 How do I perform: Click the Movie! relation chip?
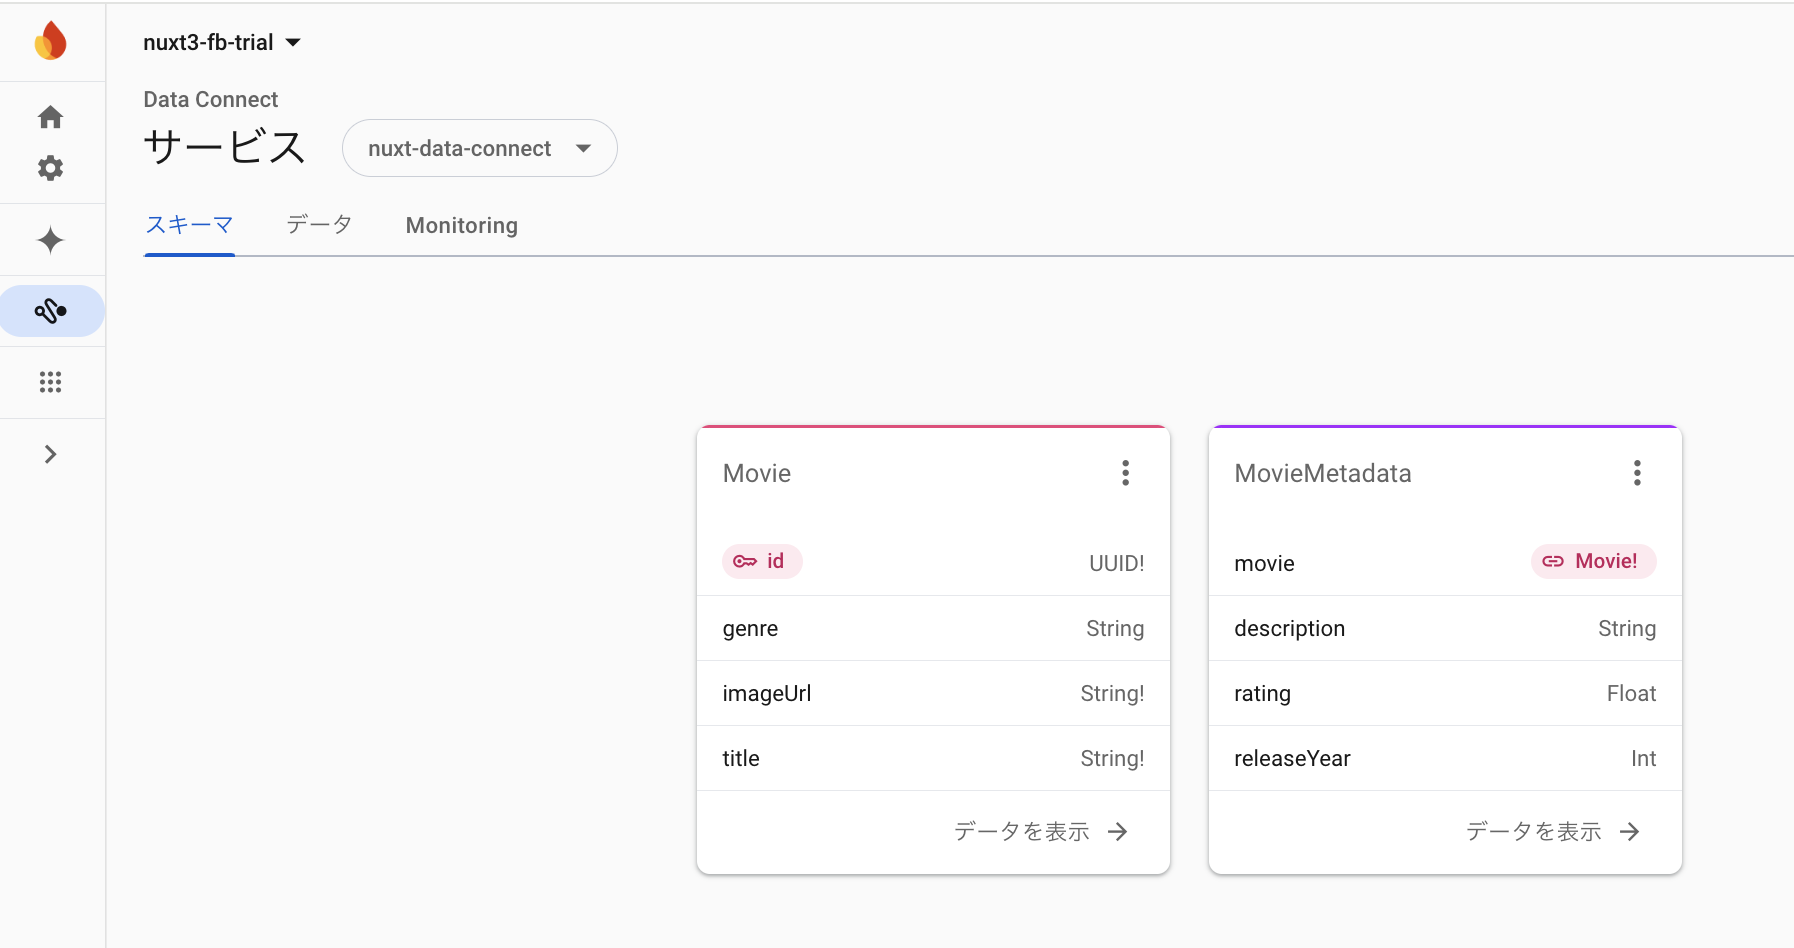(x=1592, y=561)
